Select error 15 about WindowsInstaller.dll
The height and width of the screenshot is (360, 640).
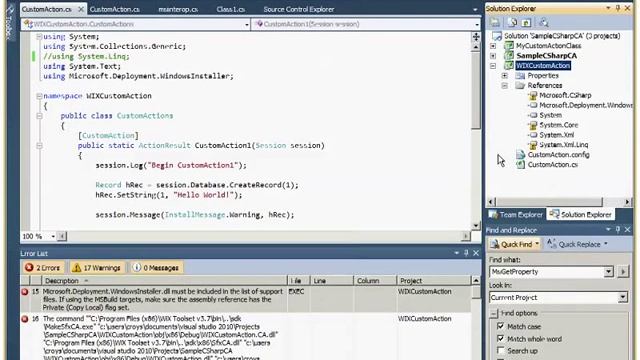(x=246, y=299)
